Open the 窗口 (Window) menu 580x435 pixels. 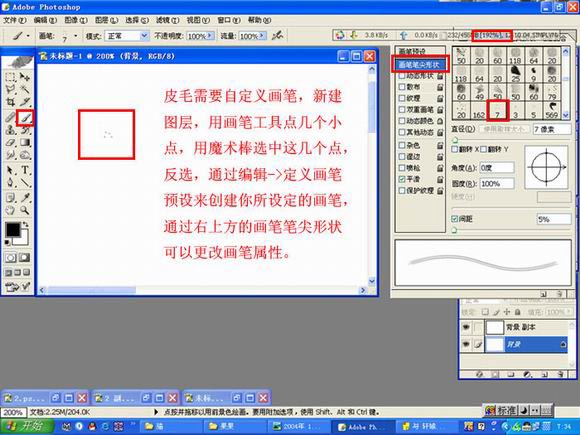[229, 20]
